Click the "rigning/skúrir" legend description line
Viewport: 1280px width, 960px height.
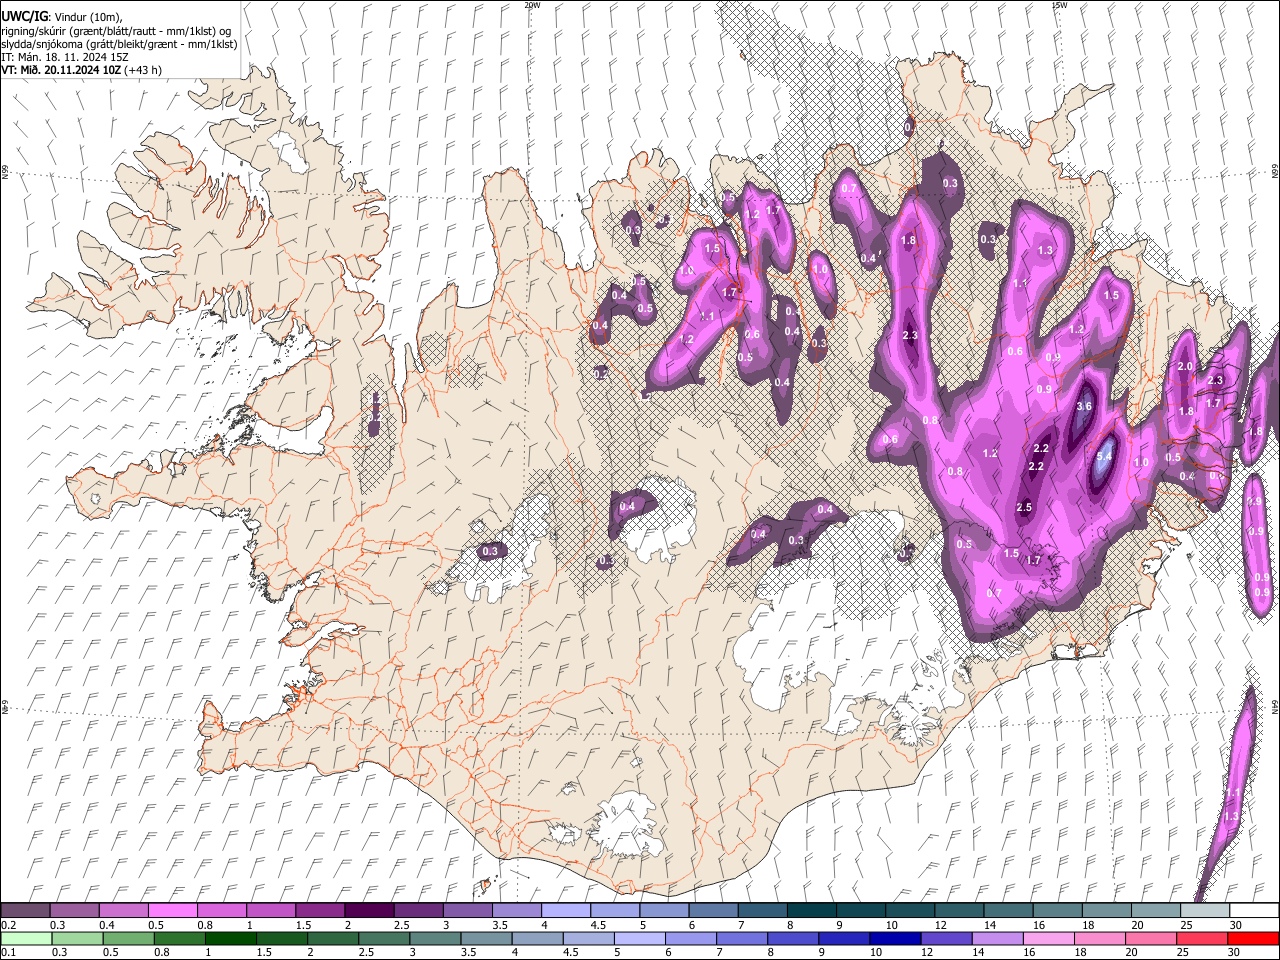pos(116,30)
